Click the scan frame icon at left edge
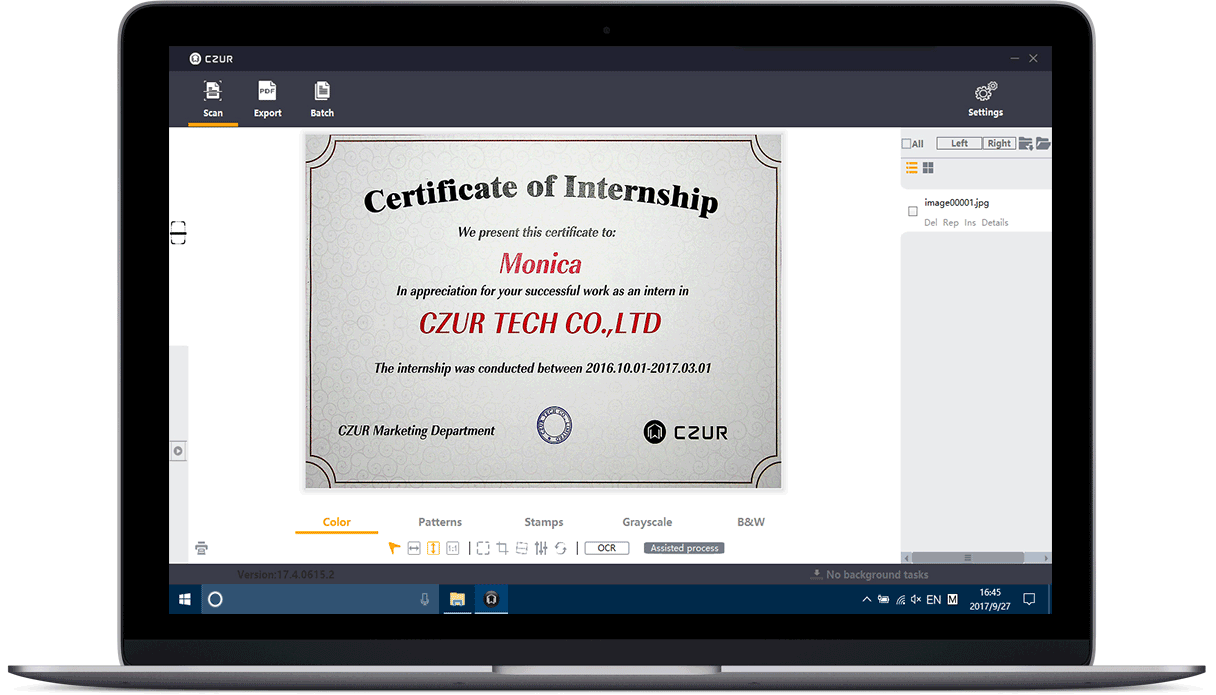The image size is (1216, 695). 178,233
